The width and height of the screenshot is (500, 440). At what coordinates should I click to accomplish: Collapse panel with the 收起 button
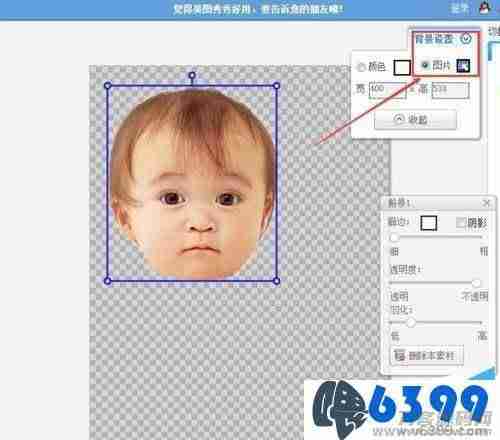point(415,119)
